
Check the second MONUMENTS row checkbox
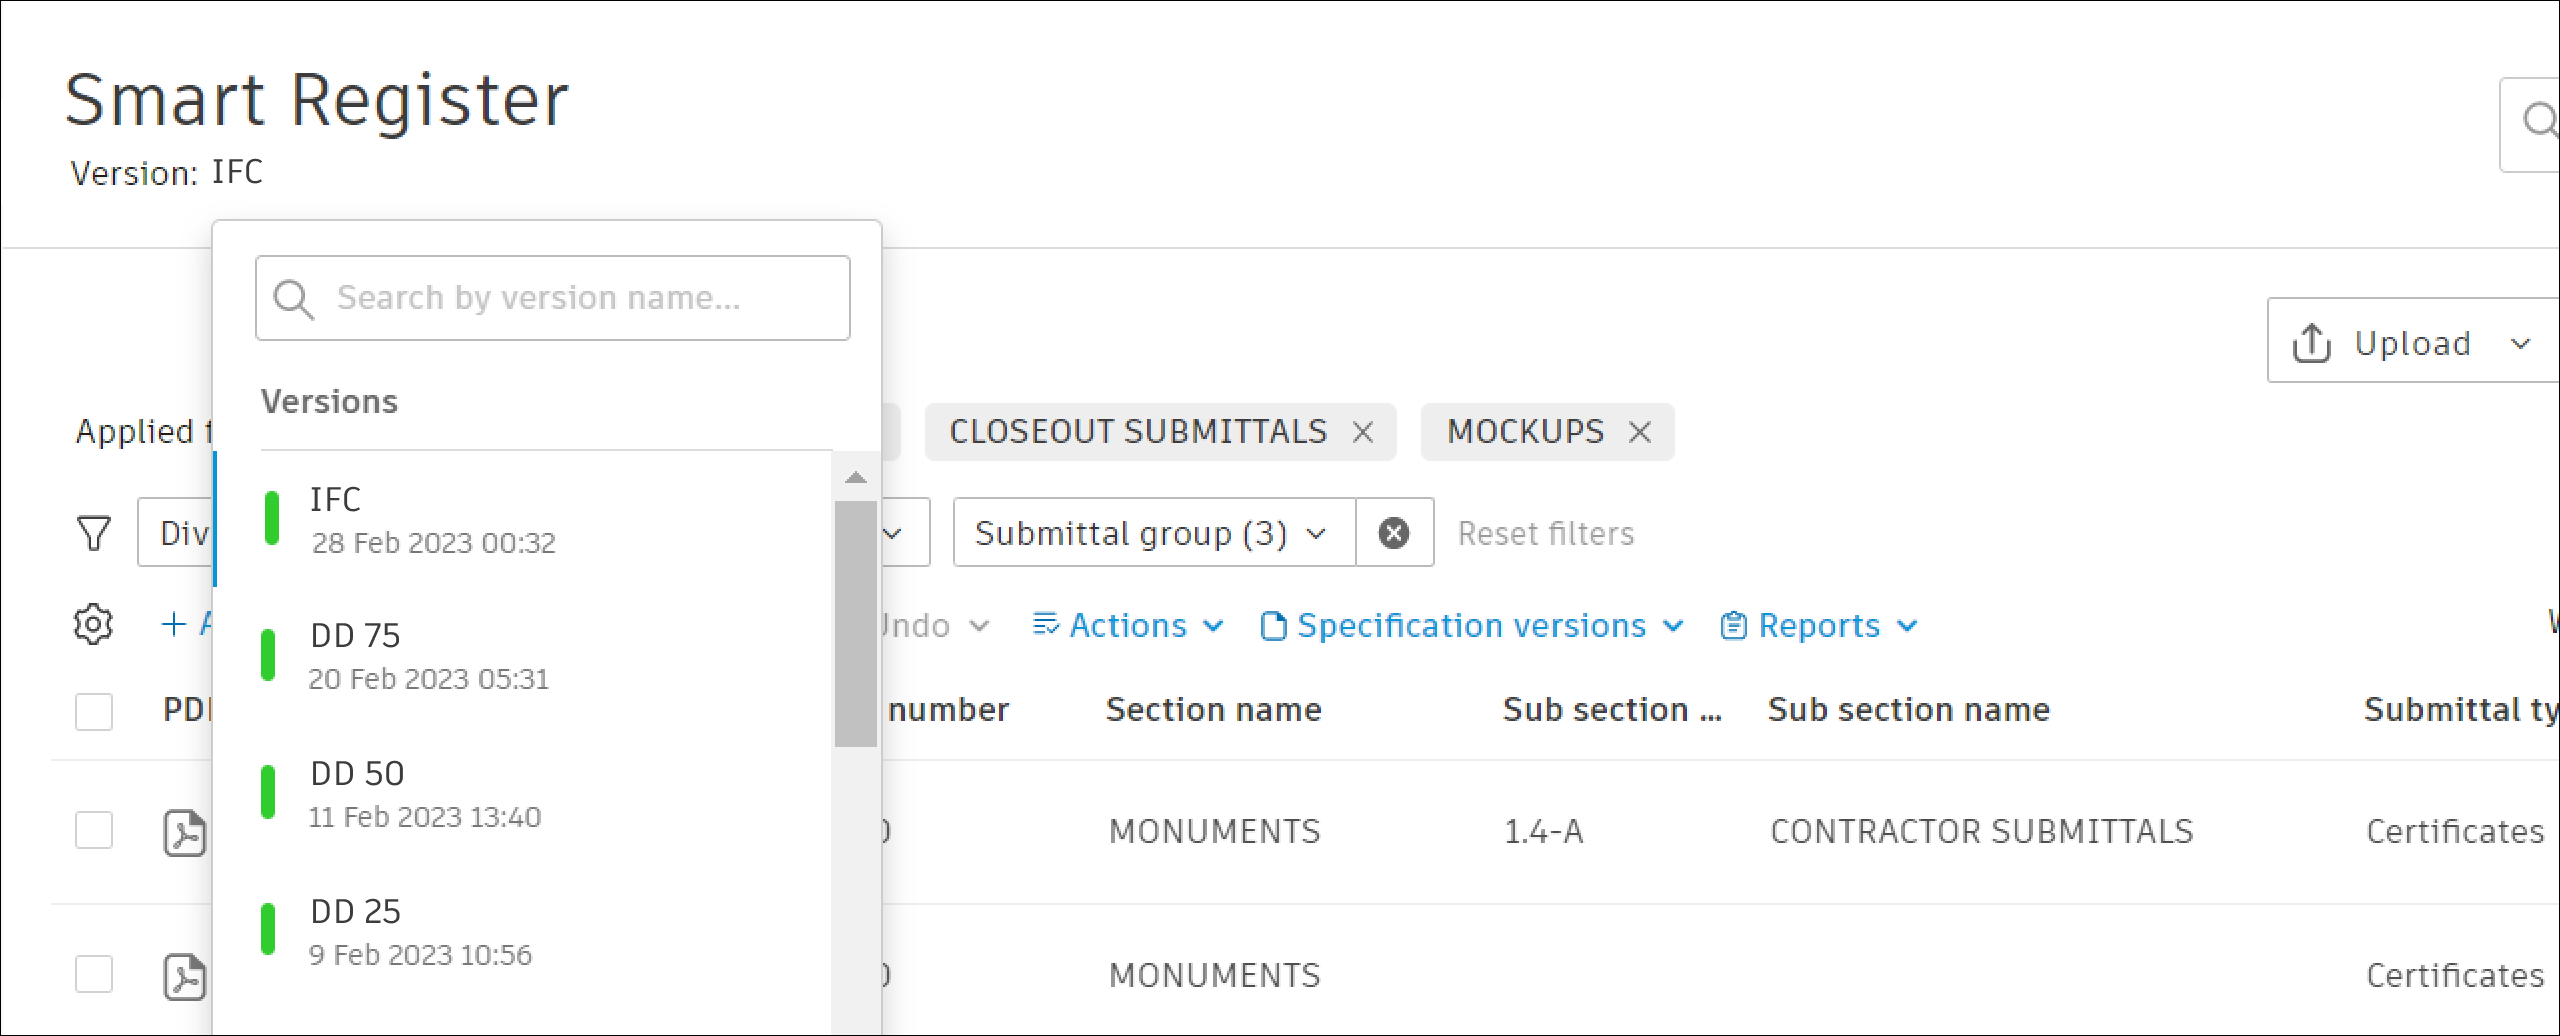[x=94, y=974]
